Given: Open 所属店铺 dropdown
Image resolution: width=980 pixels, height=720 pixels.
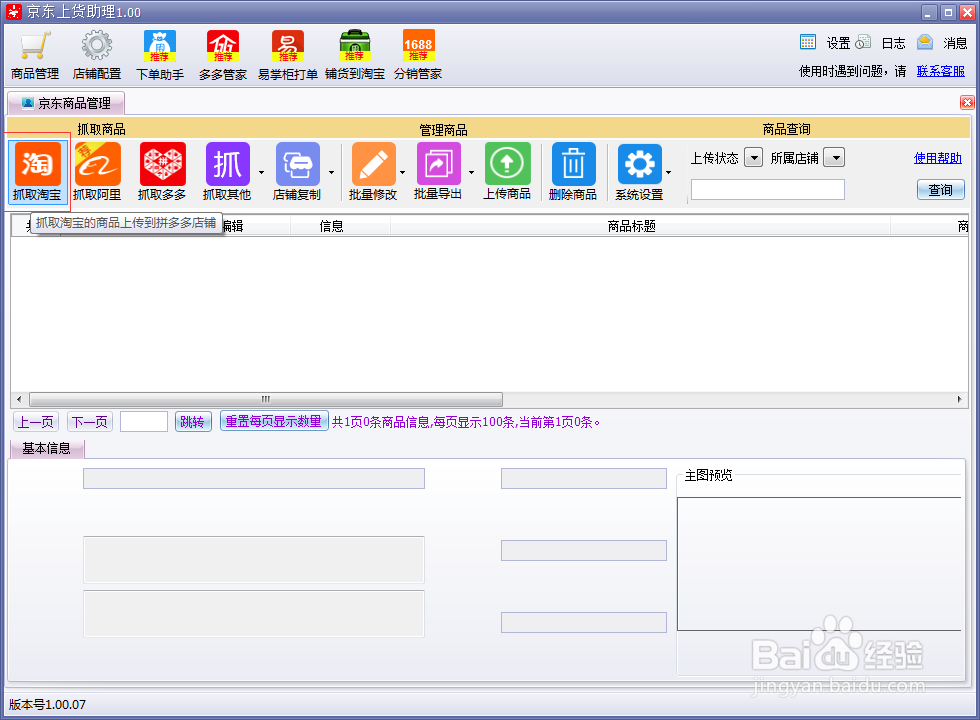Looking at the screenshot, I should click(834, 158).
